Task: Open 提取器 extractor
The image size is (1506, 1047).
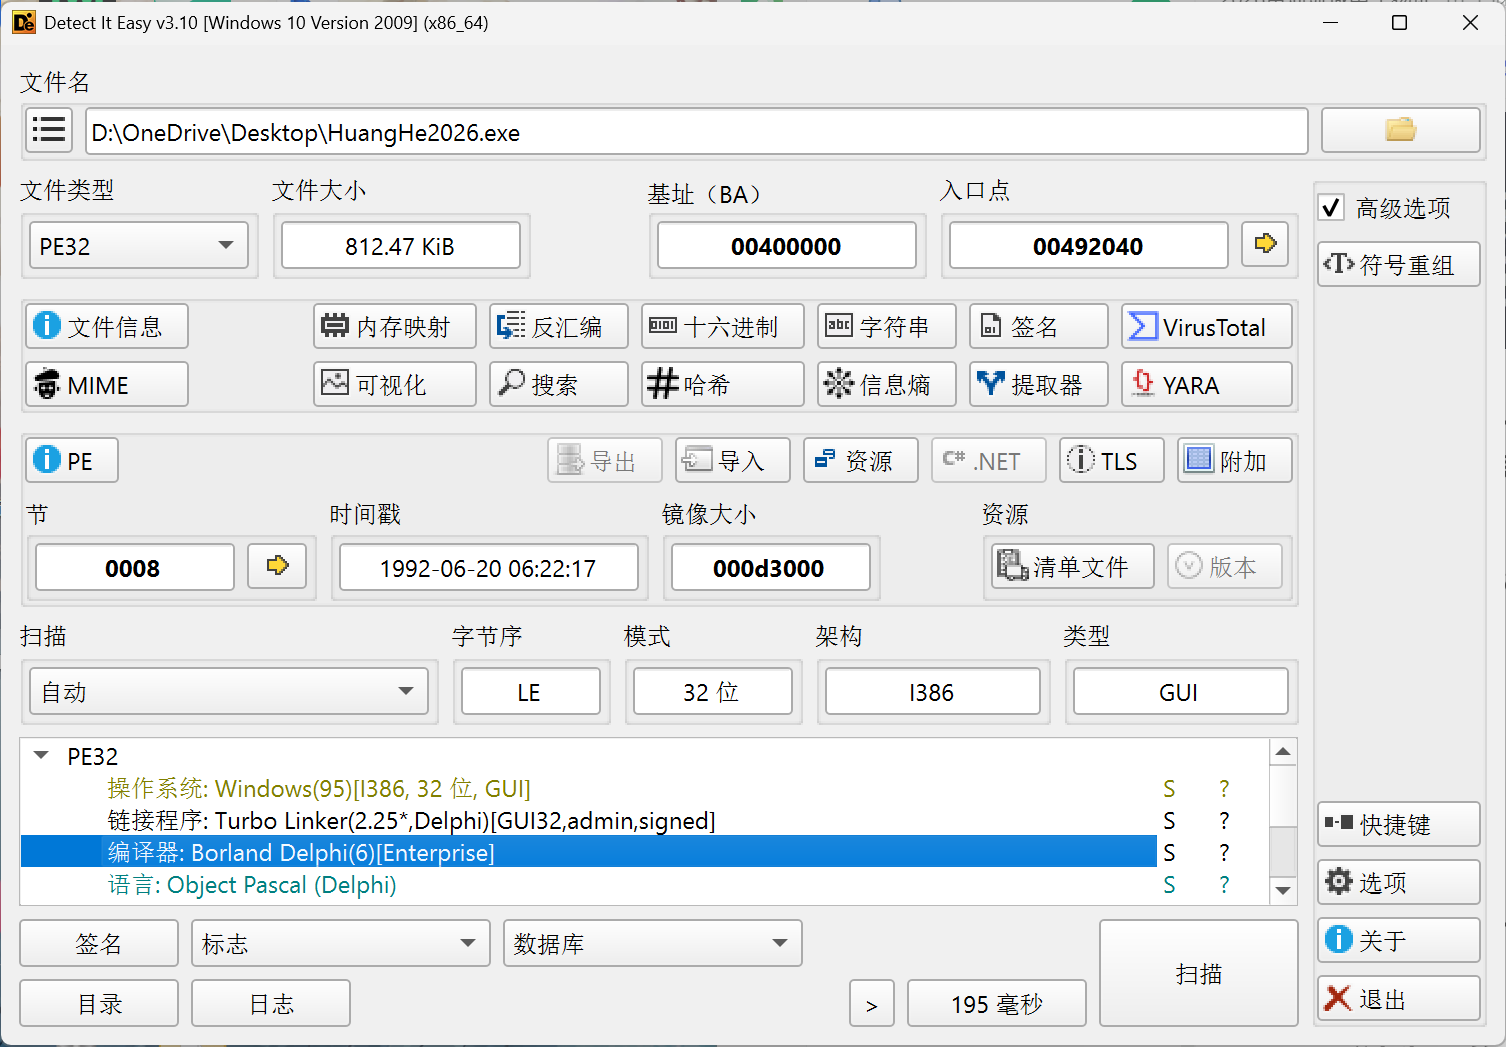Action: click(1039, 384)
